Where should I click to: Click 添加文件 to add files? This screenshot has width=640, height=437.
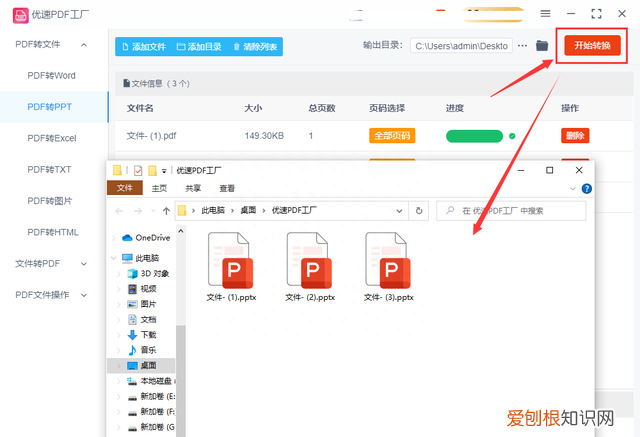(x=144, y=47)
